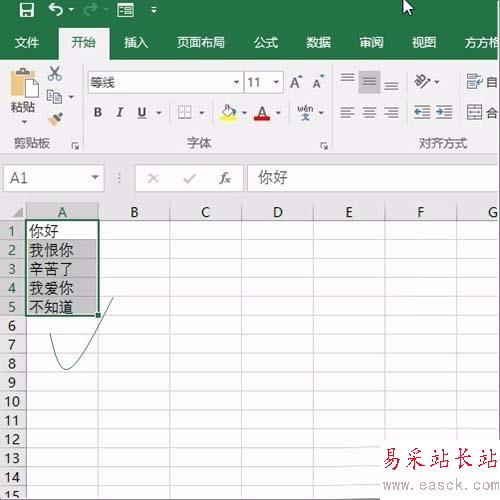Open the 等线 font name dropdown
Screen dimensions: 500x500
point(236,82)
